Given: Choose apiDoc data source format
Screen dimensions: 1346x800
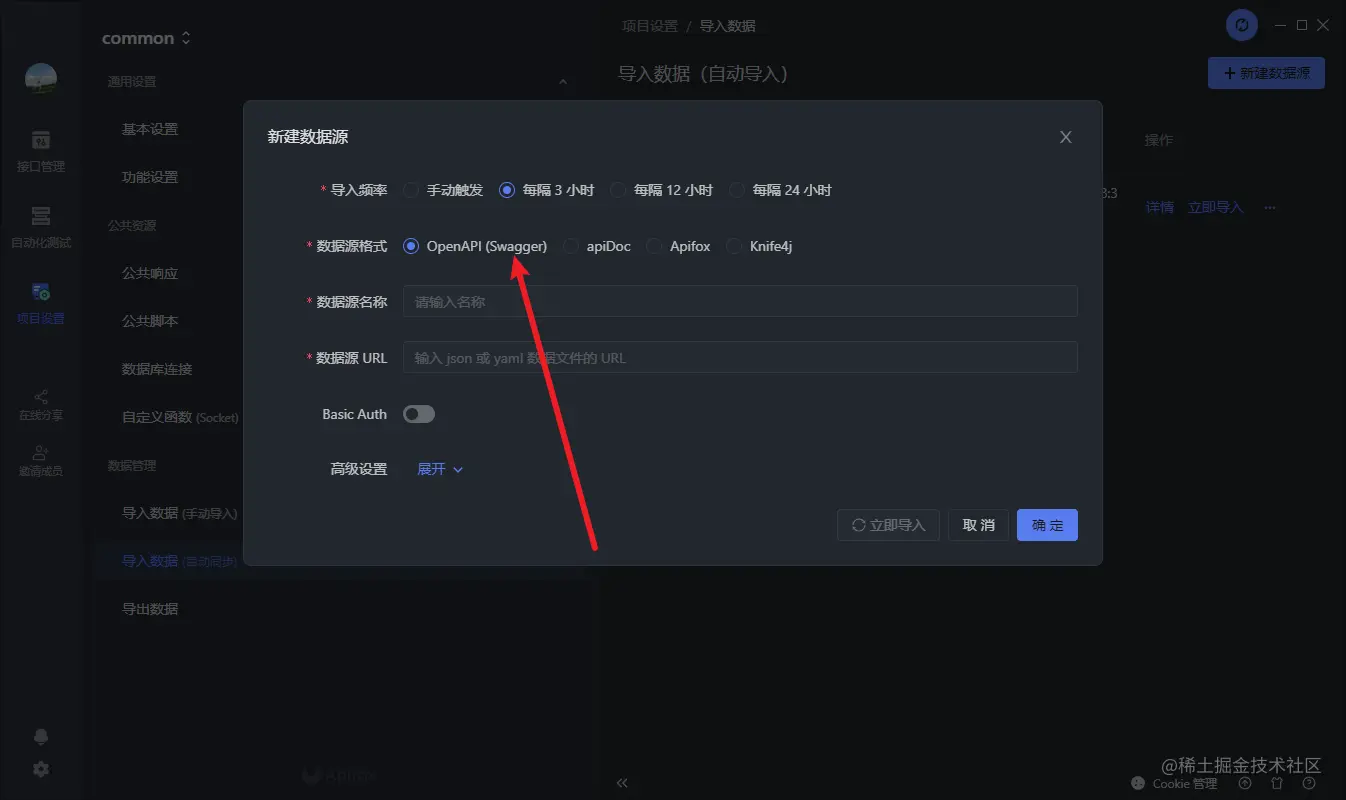Looking at the screenshot, I should click(x=597, y=246).
